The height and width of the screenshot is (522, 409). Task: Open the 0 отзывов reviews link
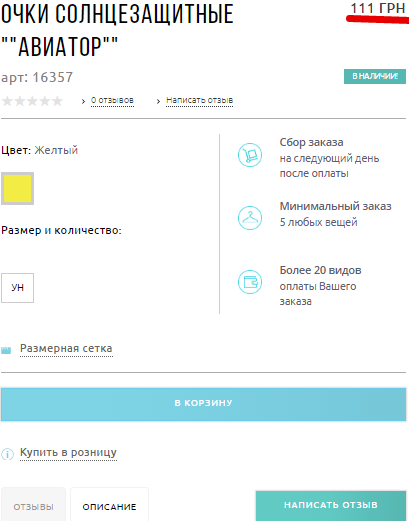[x=112, y=100]
